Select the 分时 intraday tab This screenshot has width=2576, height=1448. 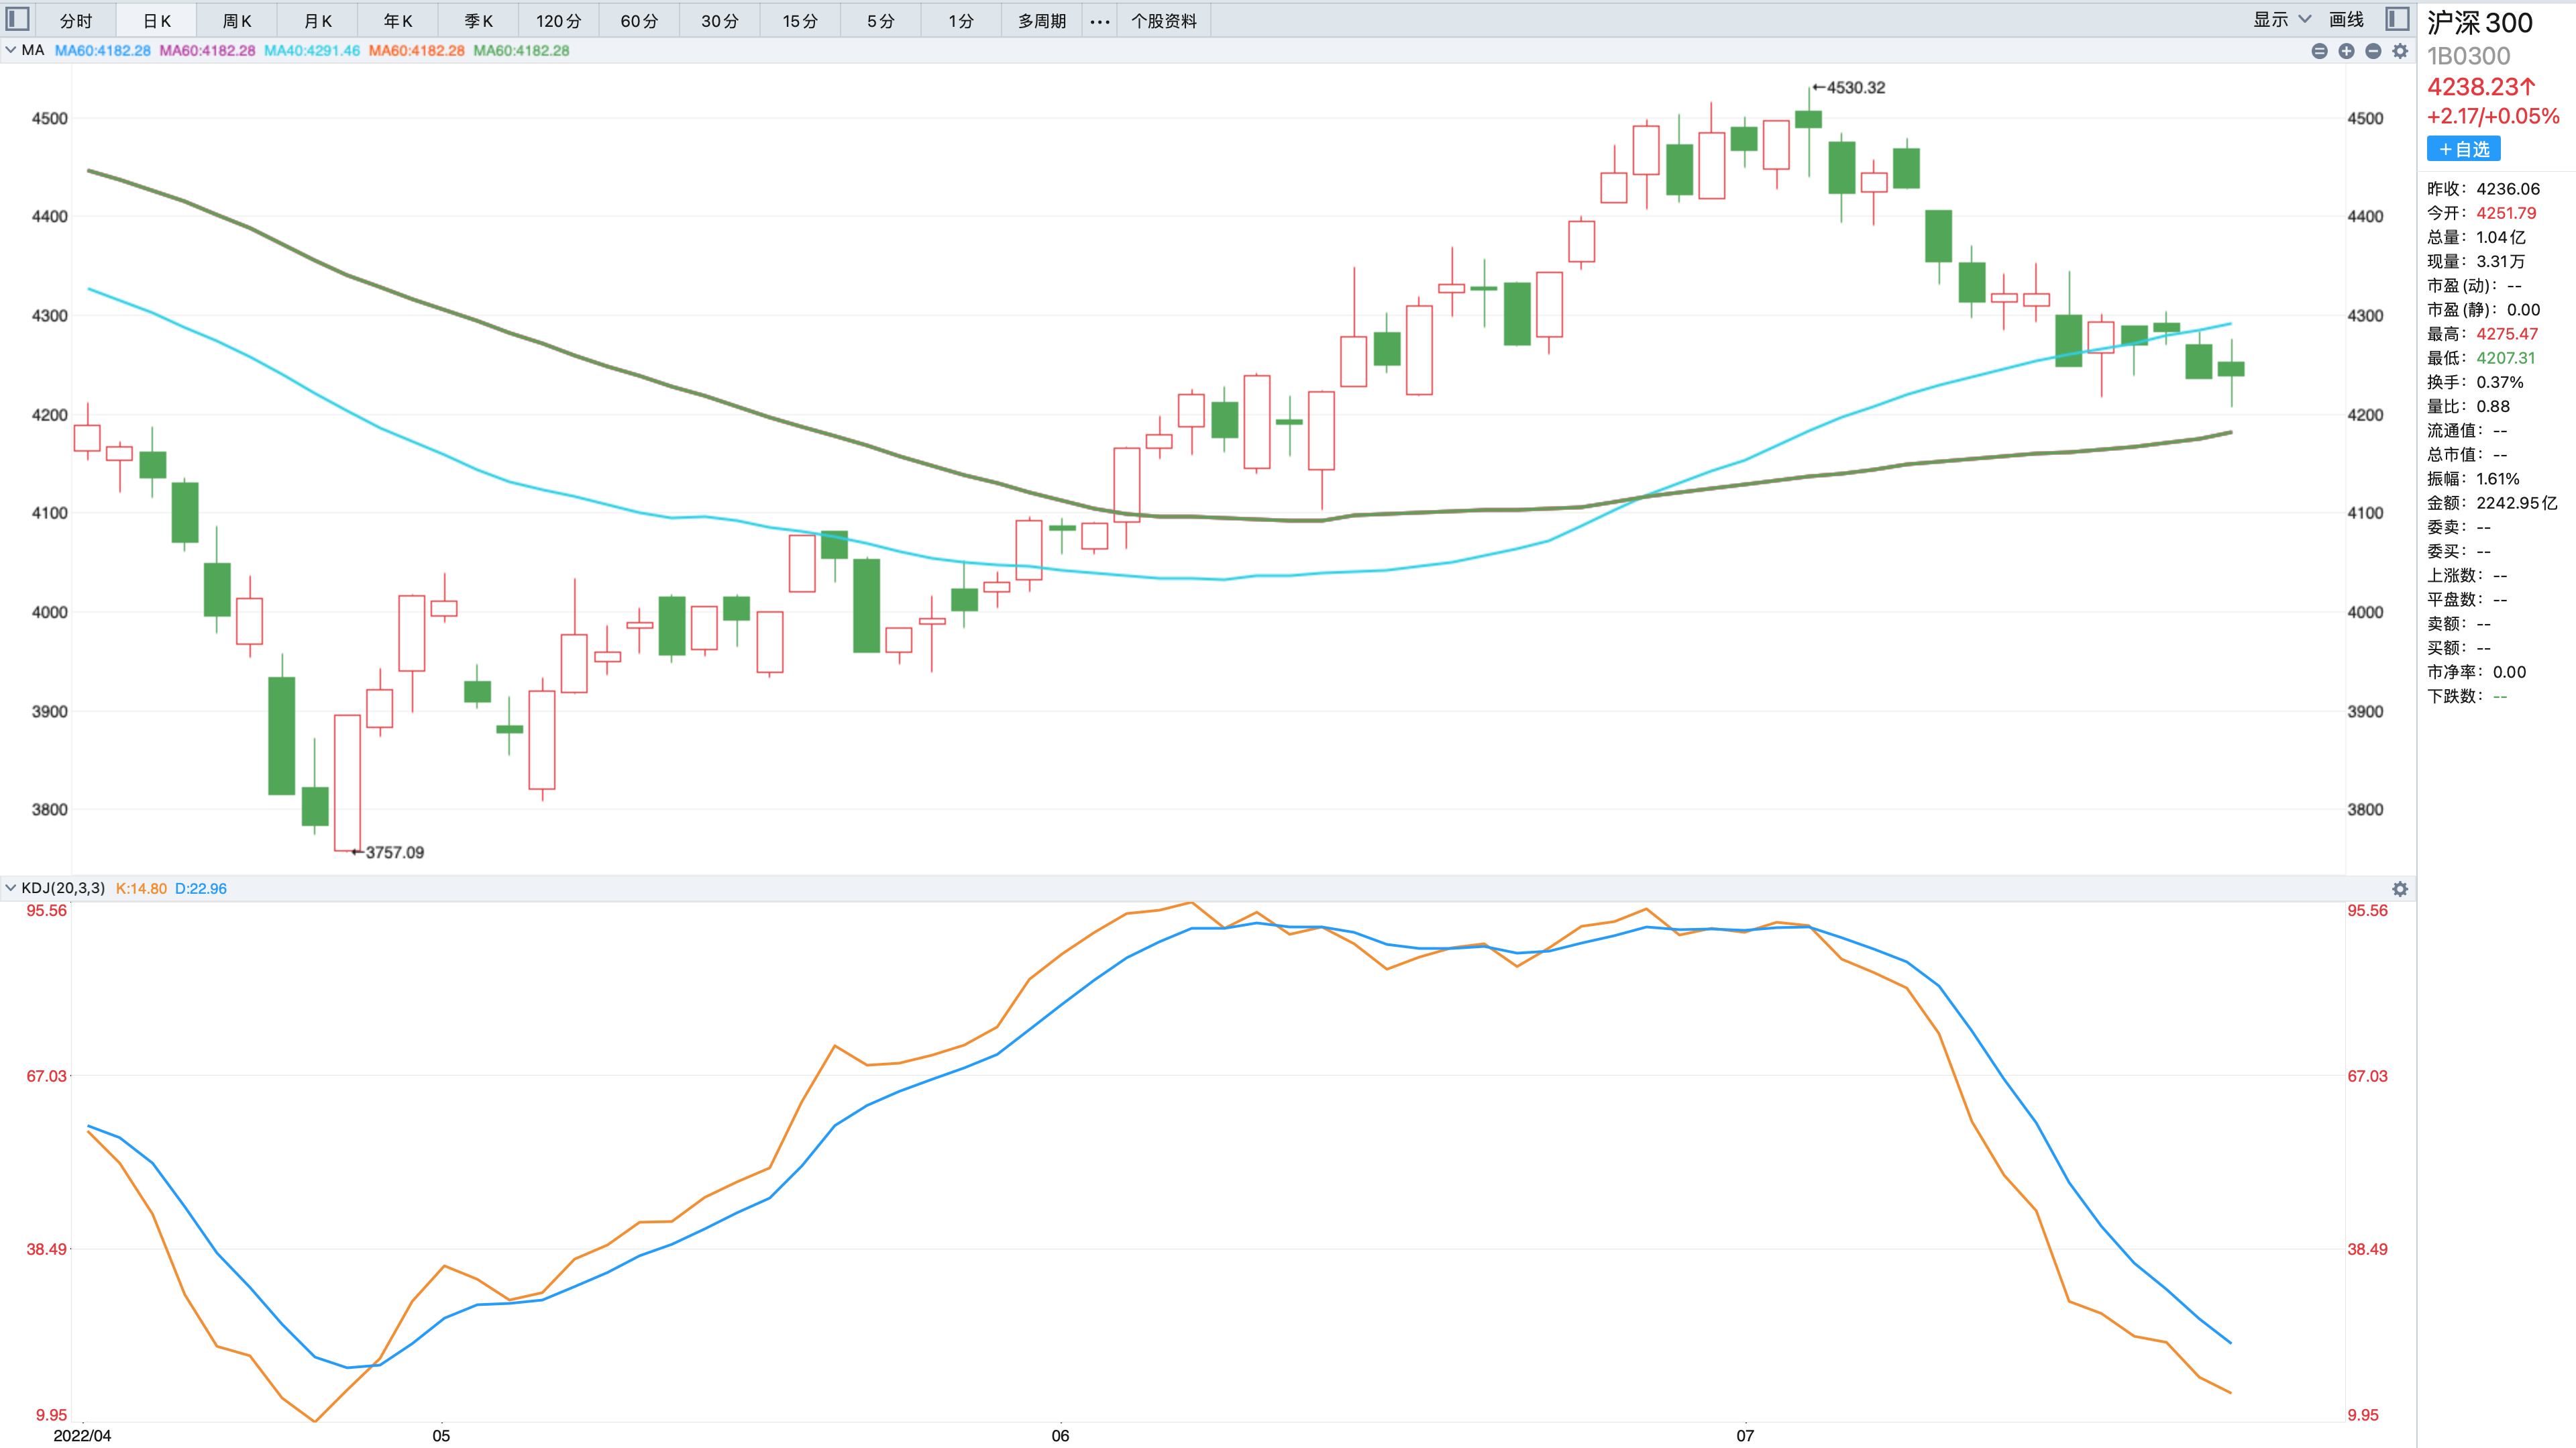[x=76, y=21]
